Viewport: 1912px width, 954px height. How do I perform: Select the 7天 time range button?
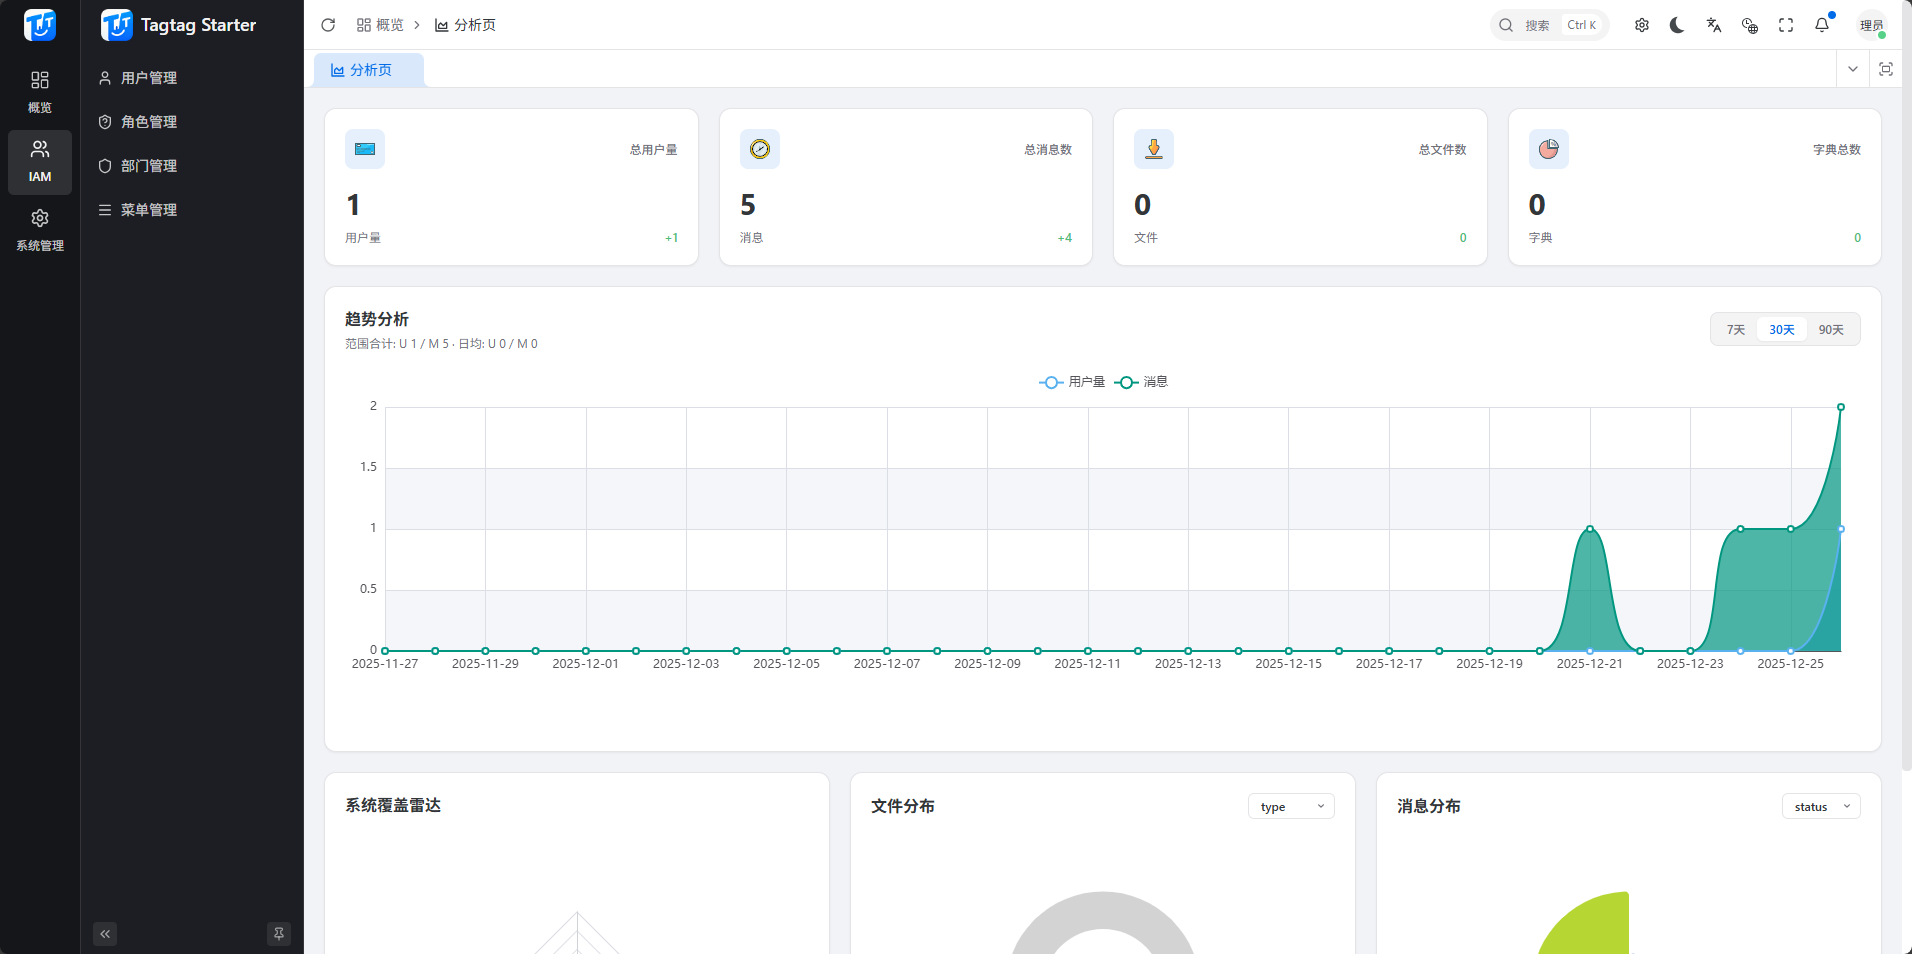[x=1736, y=328]
